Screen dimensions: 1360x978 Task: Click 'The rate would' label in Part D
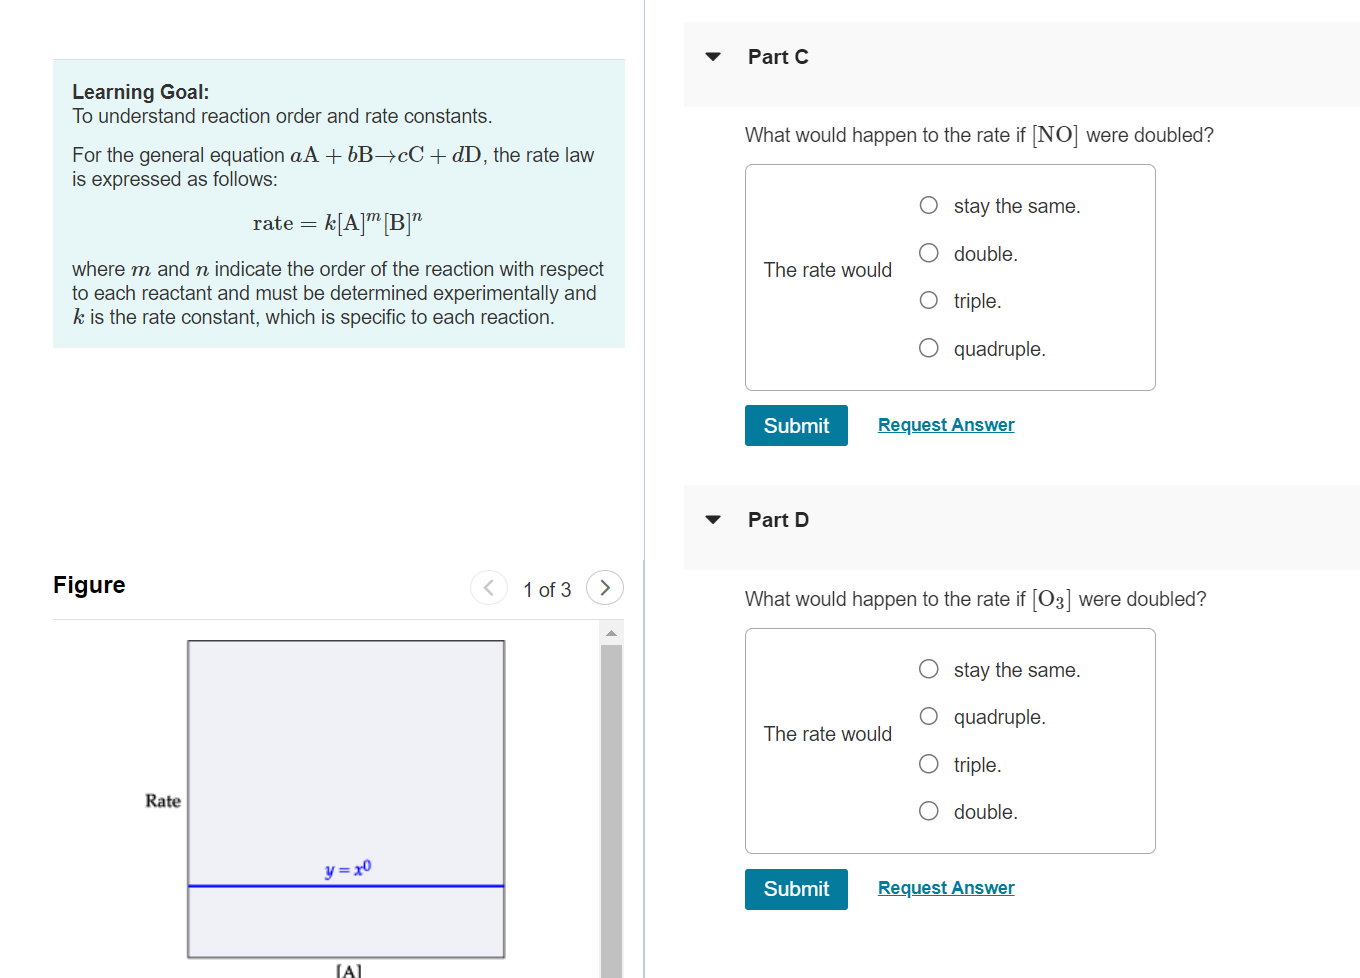pyautogui.click(x=828, y=734)
